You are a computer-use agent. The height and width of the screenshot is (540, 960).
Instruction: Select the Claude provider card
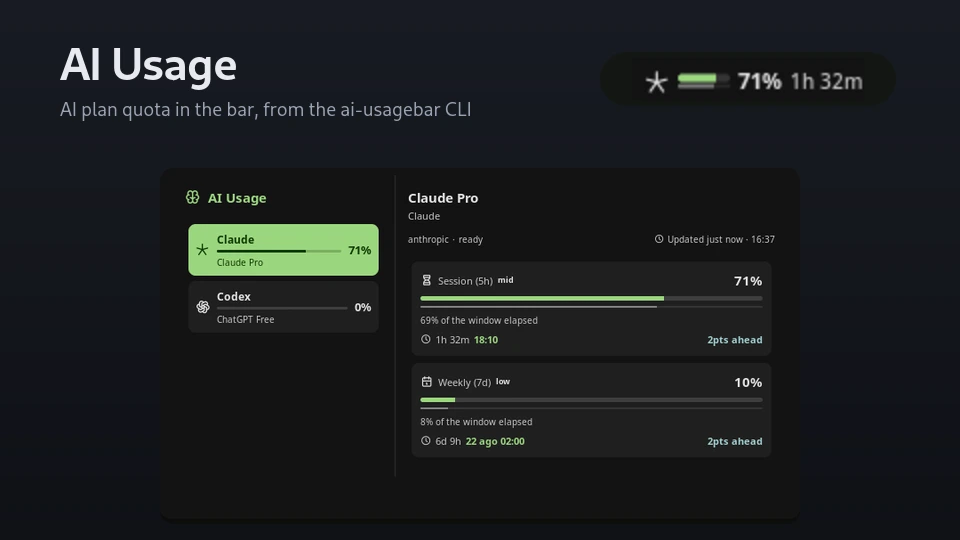(x=283, y=250)
